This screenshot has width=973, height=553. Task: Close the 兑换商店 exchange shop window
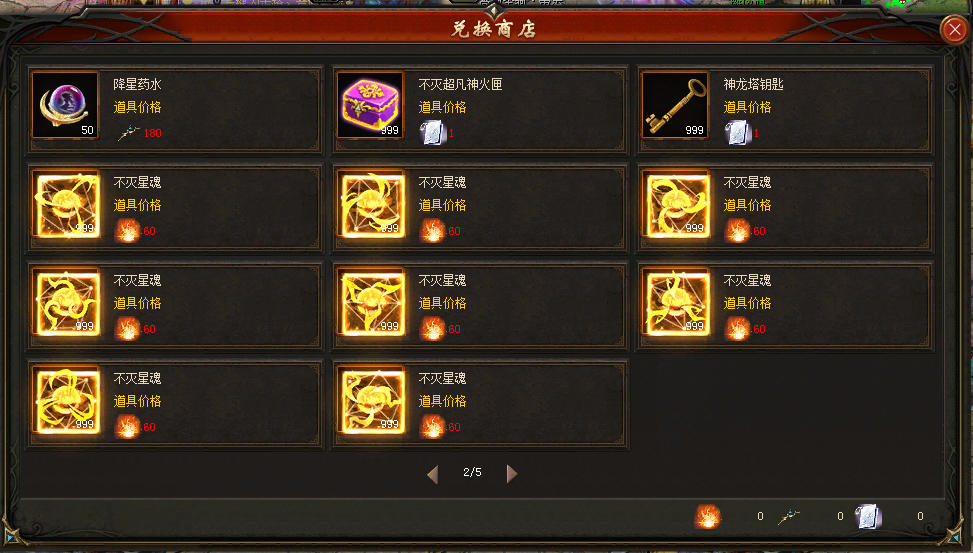[954, 29]
